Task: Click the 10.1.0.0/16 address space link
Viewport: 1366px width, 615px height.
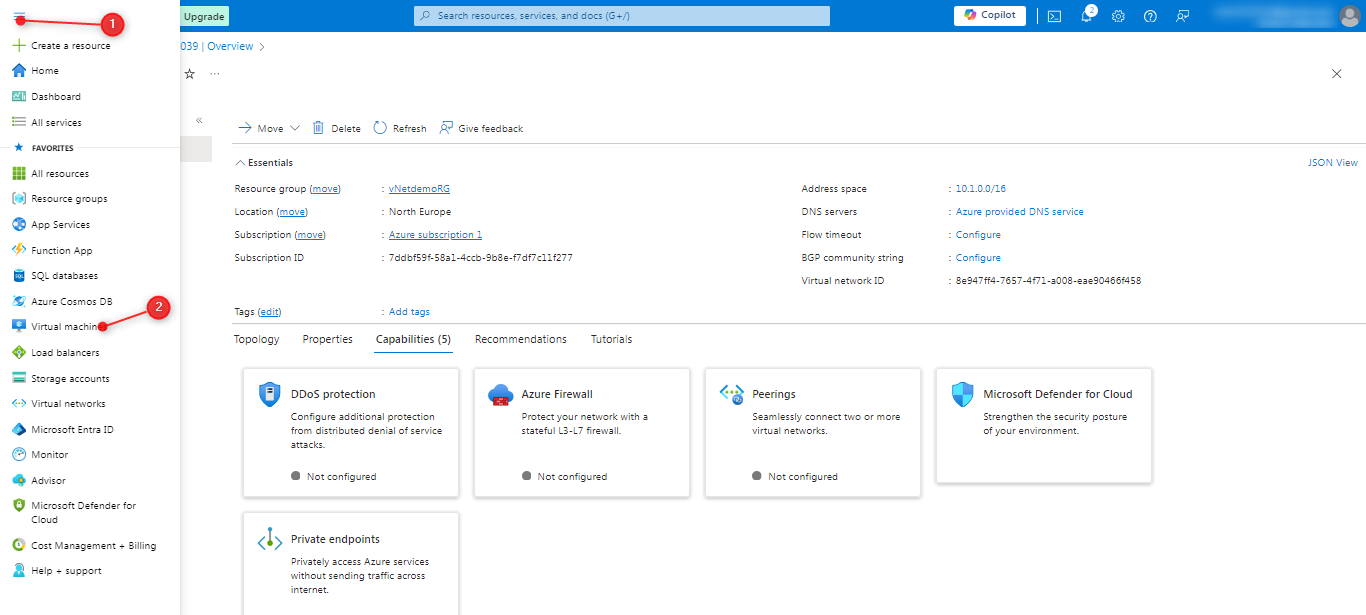Action: pyautogui.click(x=980, y=189)
